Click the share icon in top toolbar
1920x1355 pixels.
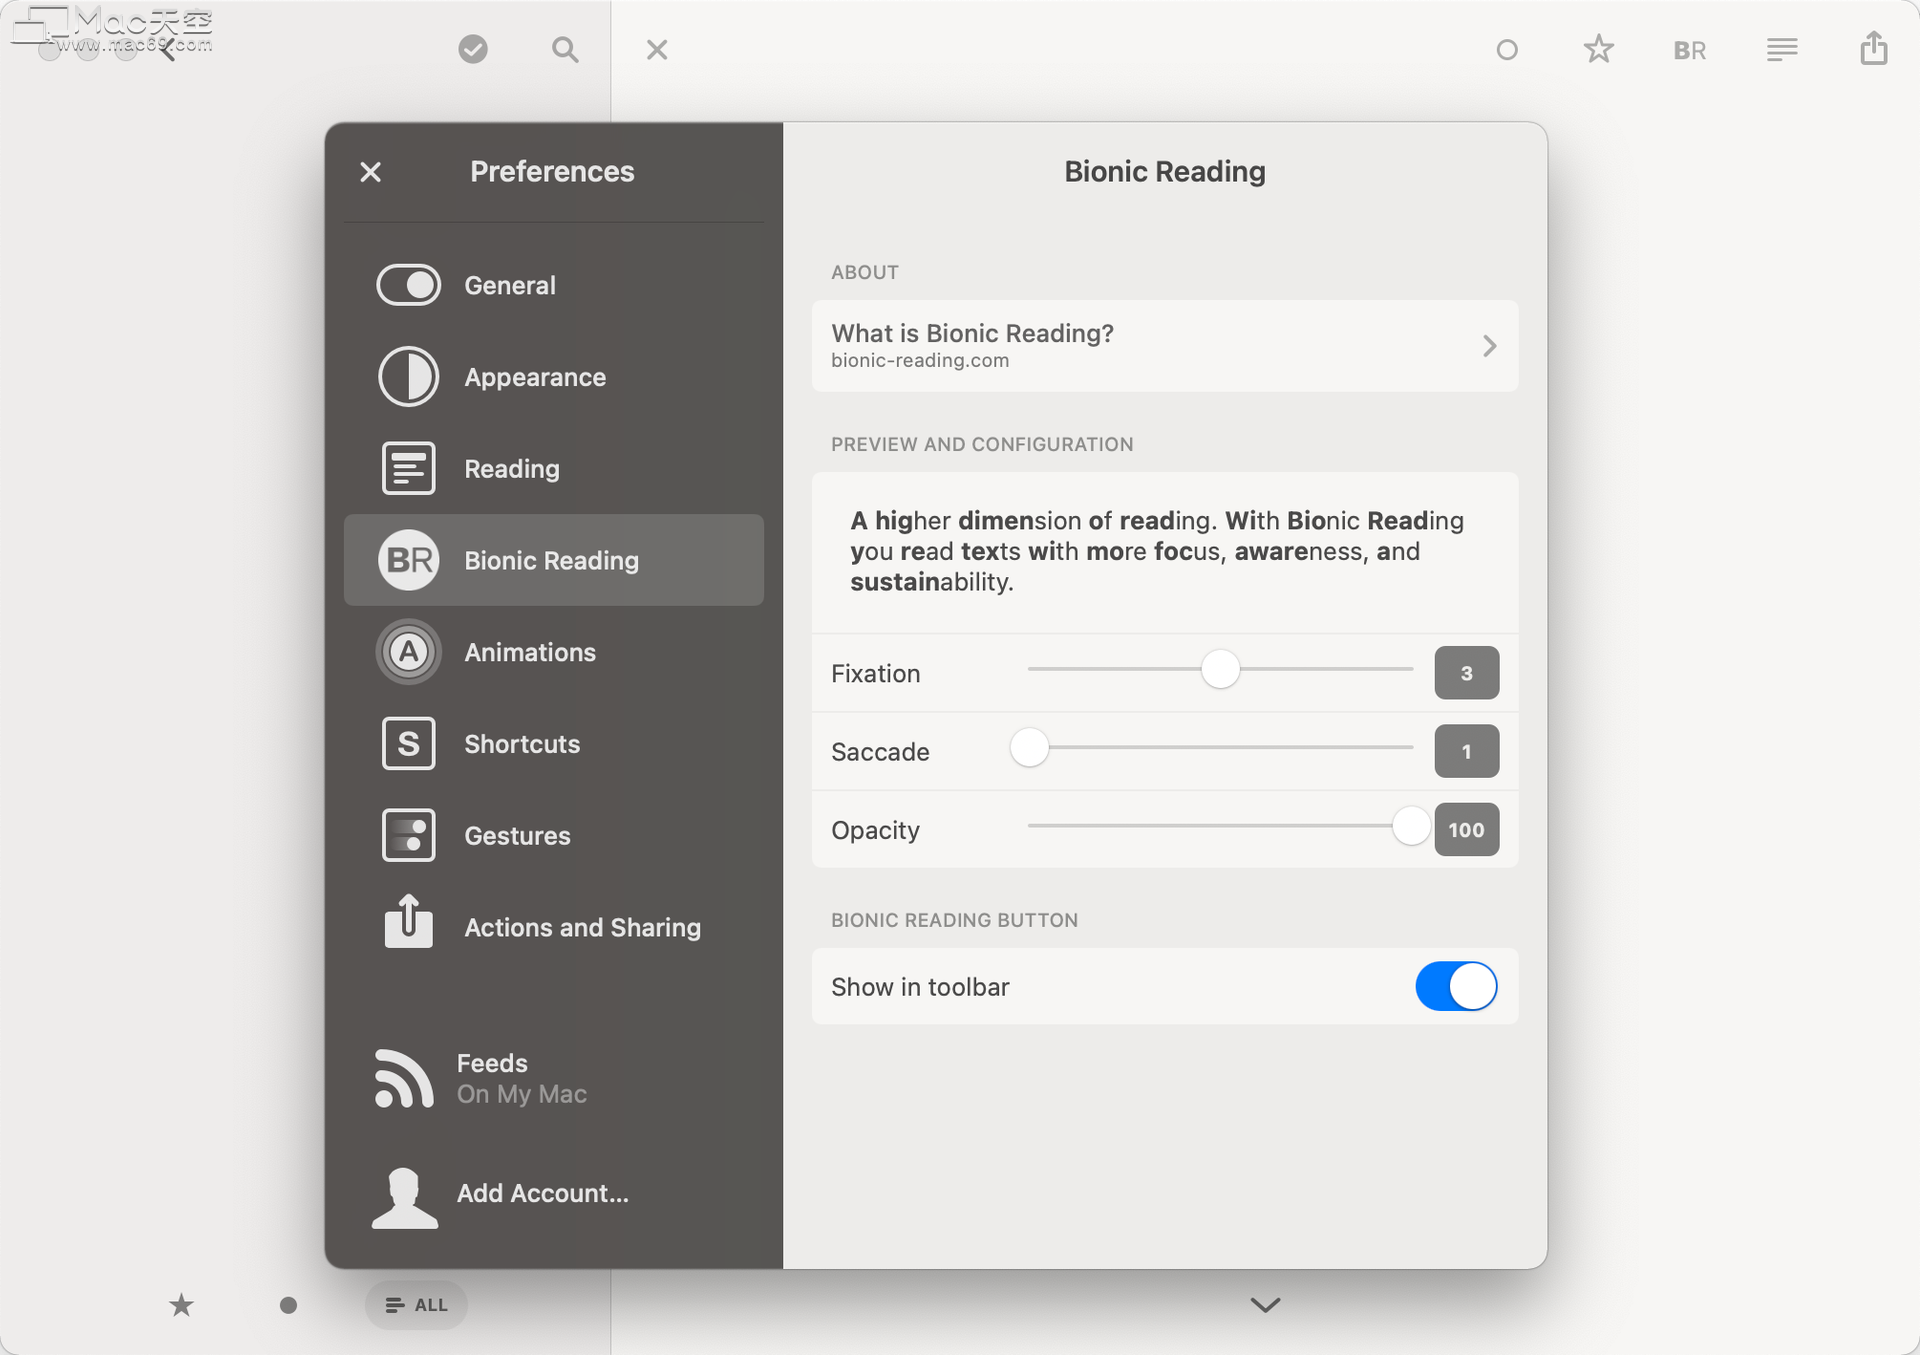pyautogui.click(x=1874, y=48)
